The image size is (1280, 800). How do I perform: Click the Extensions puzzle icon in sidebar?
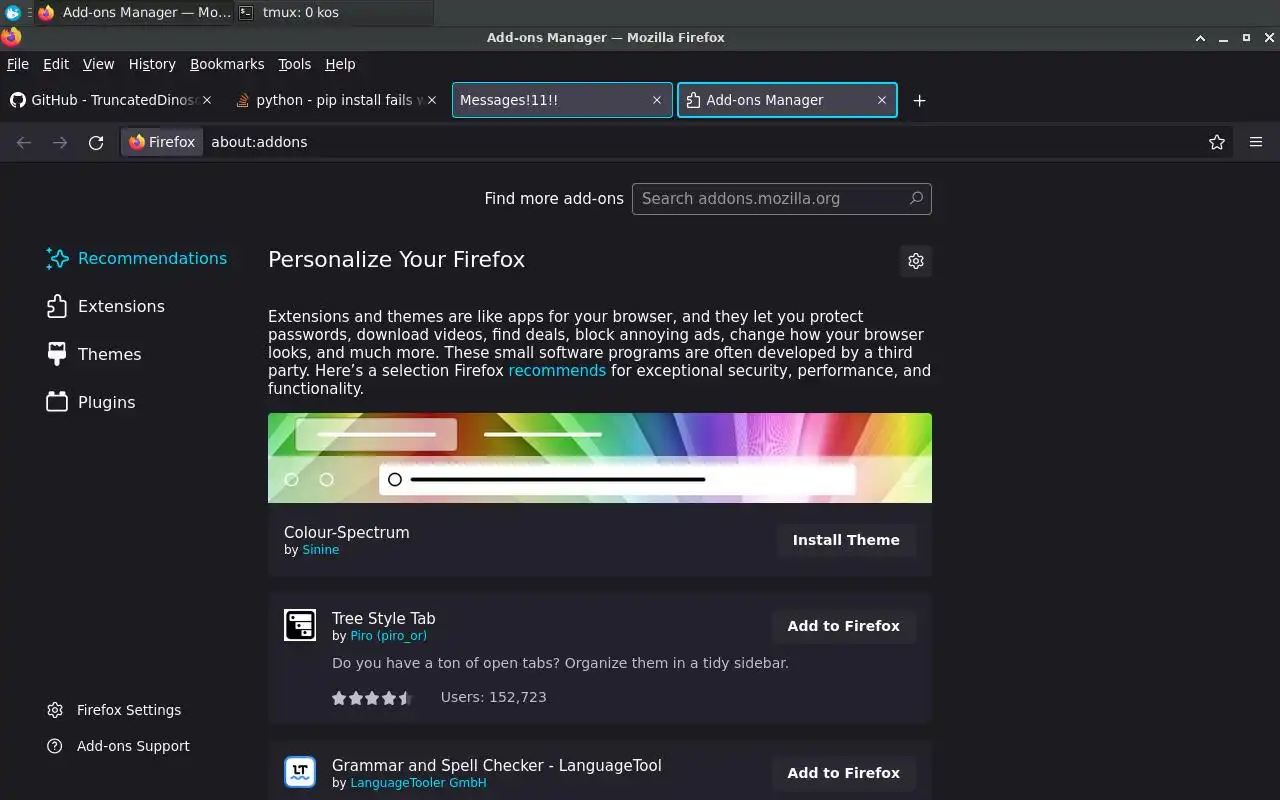click(x=57, y=306)
